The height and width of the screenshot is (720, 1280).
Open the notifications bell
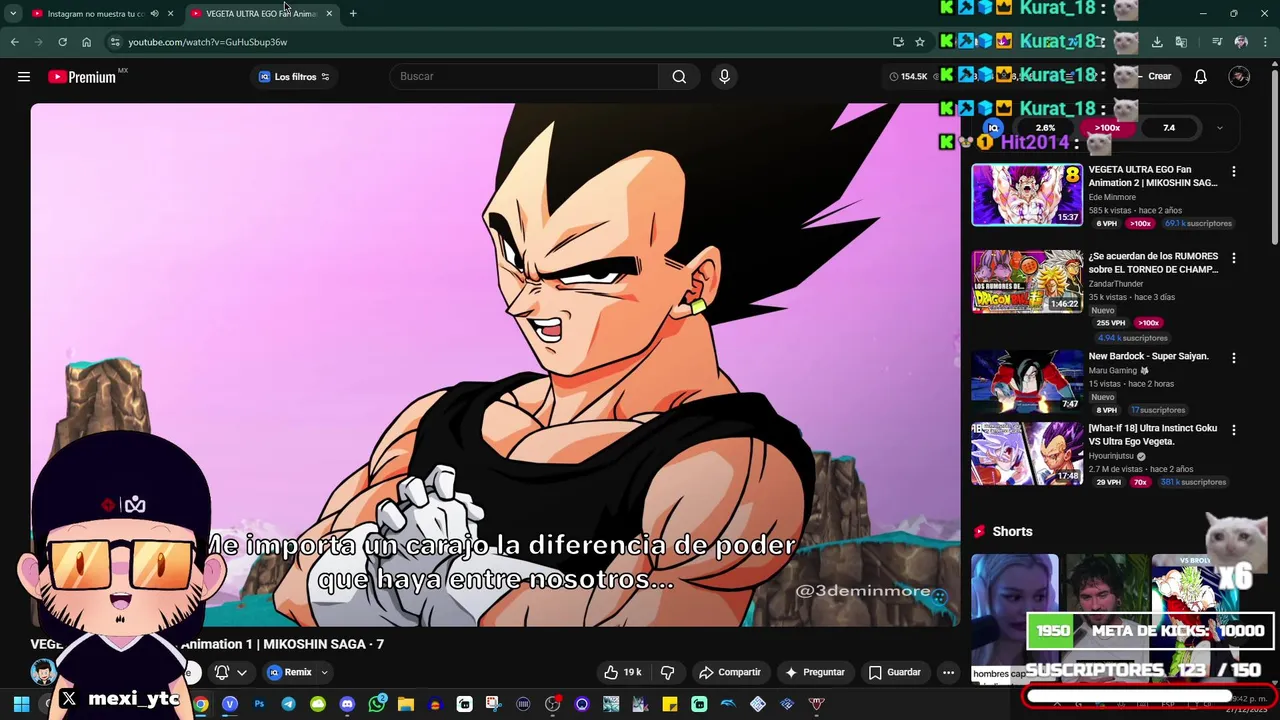pyautogui.click(x=1201, y=77)
